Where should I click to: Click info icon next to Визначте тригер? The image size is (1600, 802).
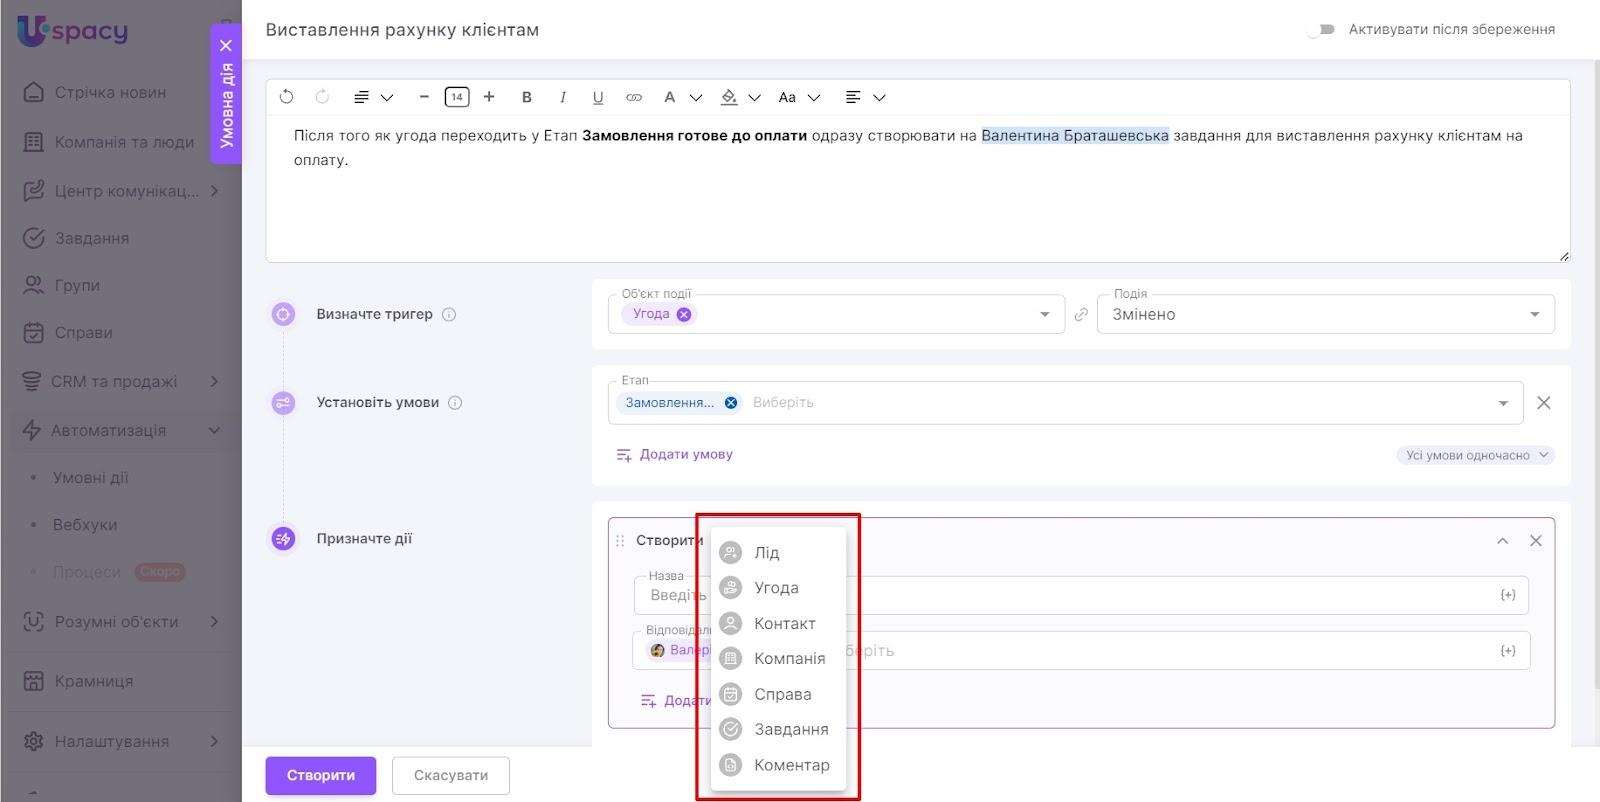point(449,314)
